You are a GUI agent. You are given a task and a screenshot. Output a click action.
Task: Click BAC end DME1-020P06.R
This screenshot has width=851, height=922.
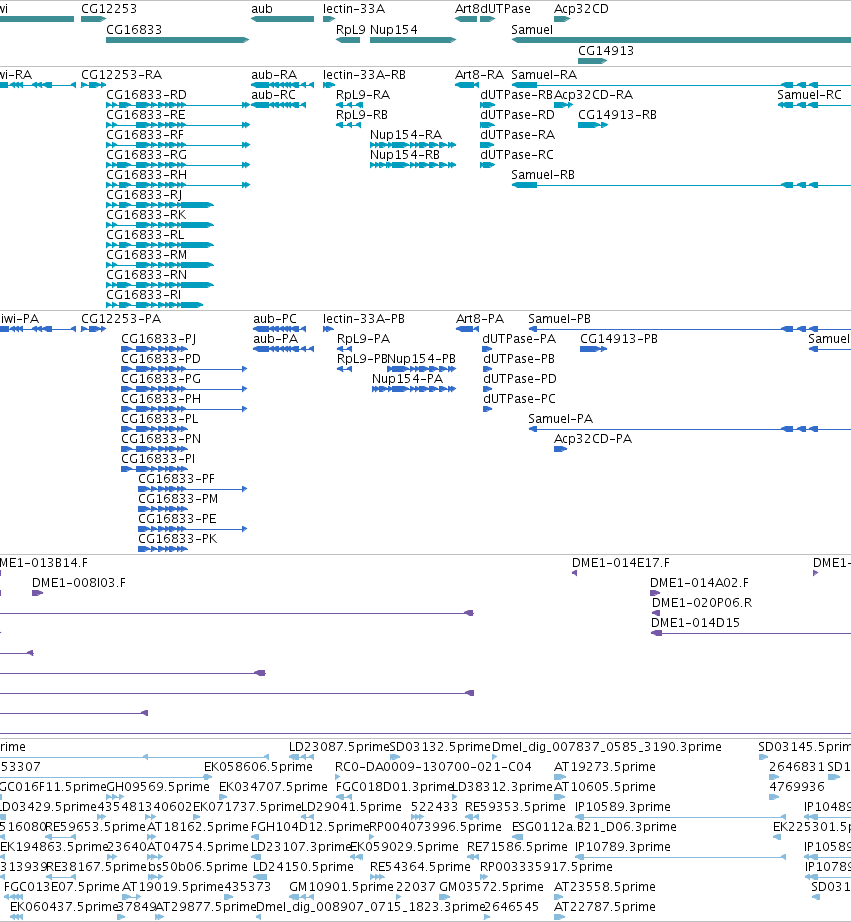point(702,603)
